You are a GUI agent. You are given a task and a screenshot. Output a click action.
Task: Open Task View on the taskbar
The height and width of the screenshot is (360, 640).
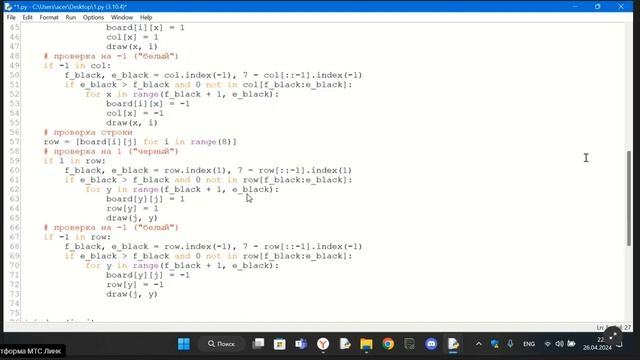click(258, 344)
